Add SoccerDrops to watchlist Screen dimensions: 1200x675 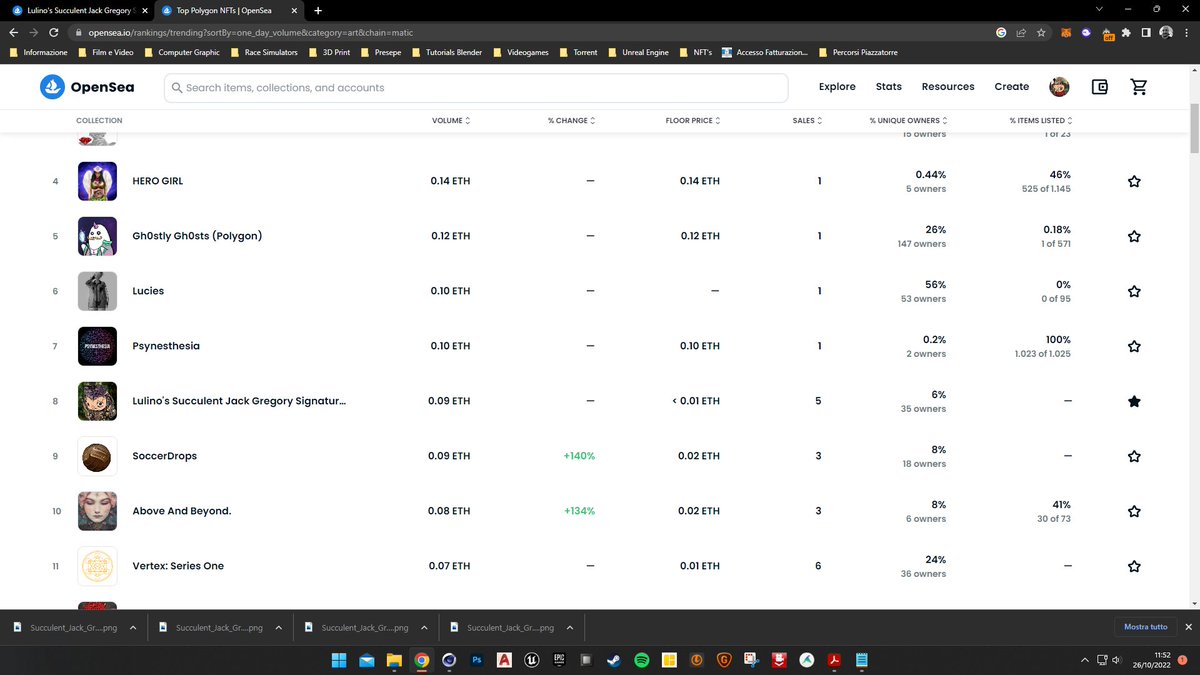[x=1134, y=456]
